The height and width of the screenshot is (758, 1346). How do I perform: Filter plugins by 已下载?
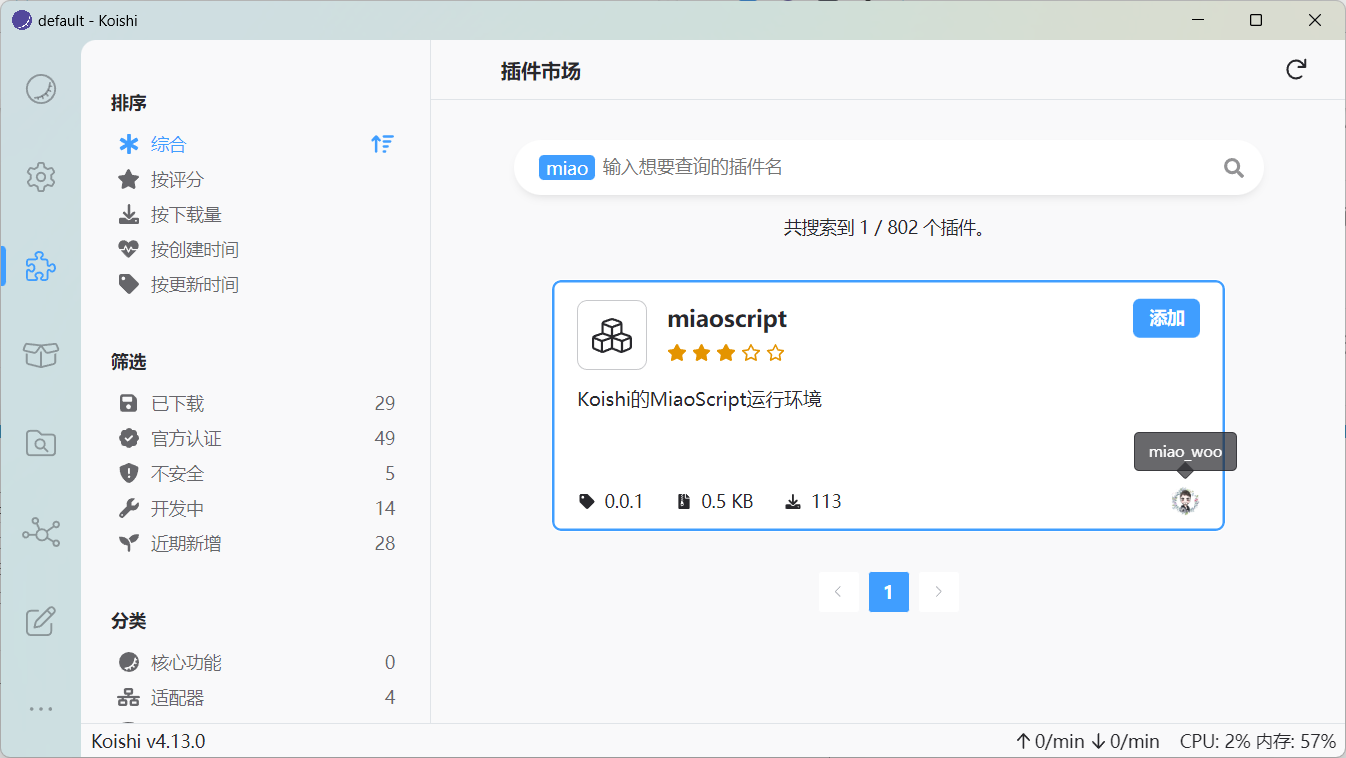[255, 403]
